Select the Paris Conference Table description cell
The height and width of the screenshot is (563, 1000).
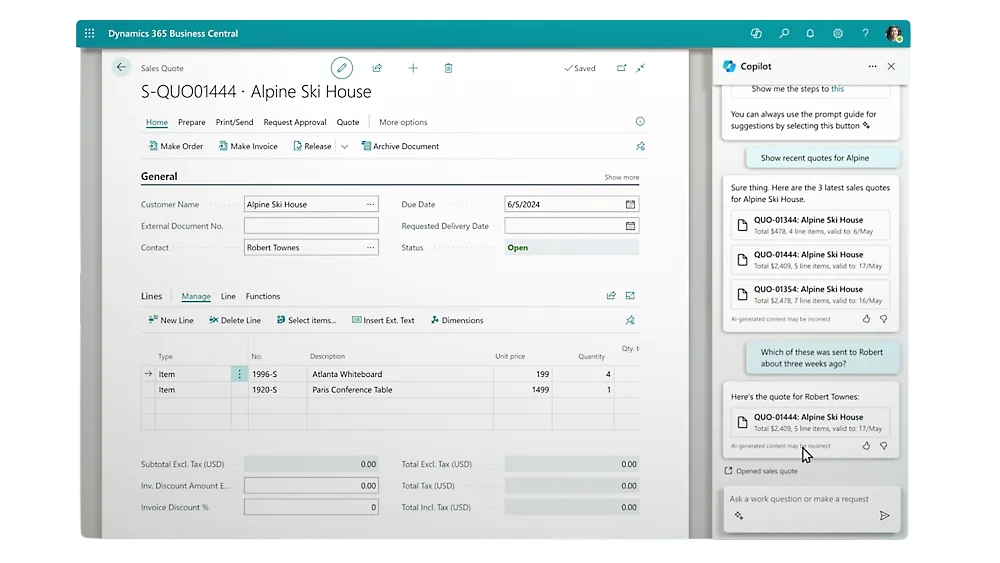(400, 390)
